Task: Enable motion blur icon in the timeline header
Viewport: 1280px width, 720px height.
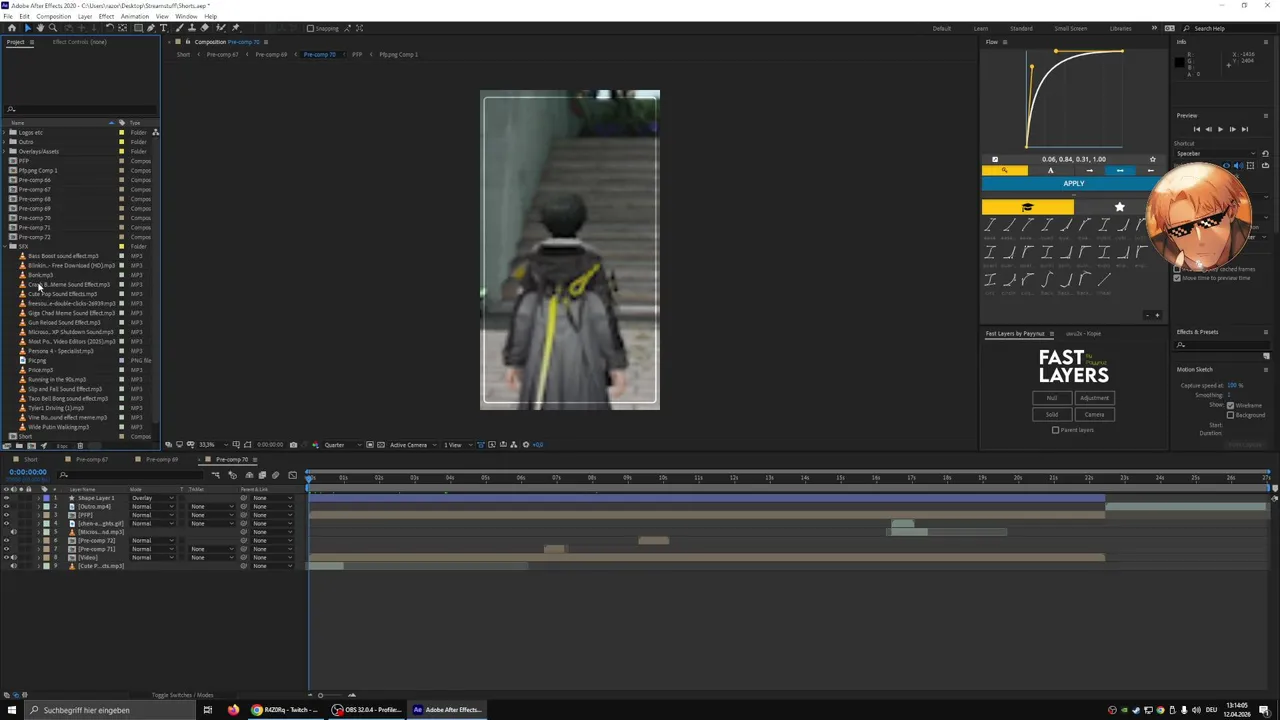Action: click(275, 475)
